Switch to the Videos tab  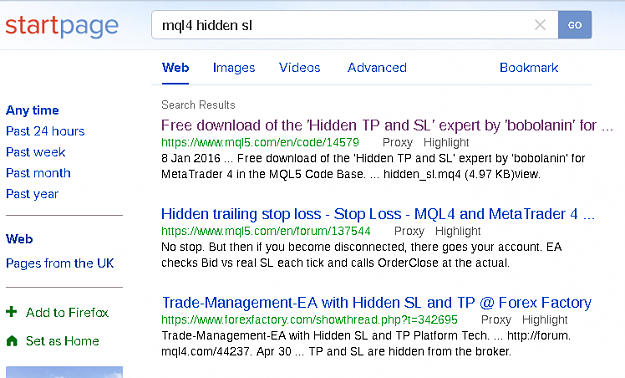click(299, 68)
